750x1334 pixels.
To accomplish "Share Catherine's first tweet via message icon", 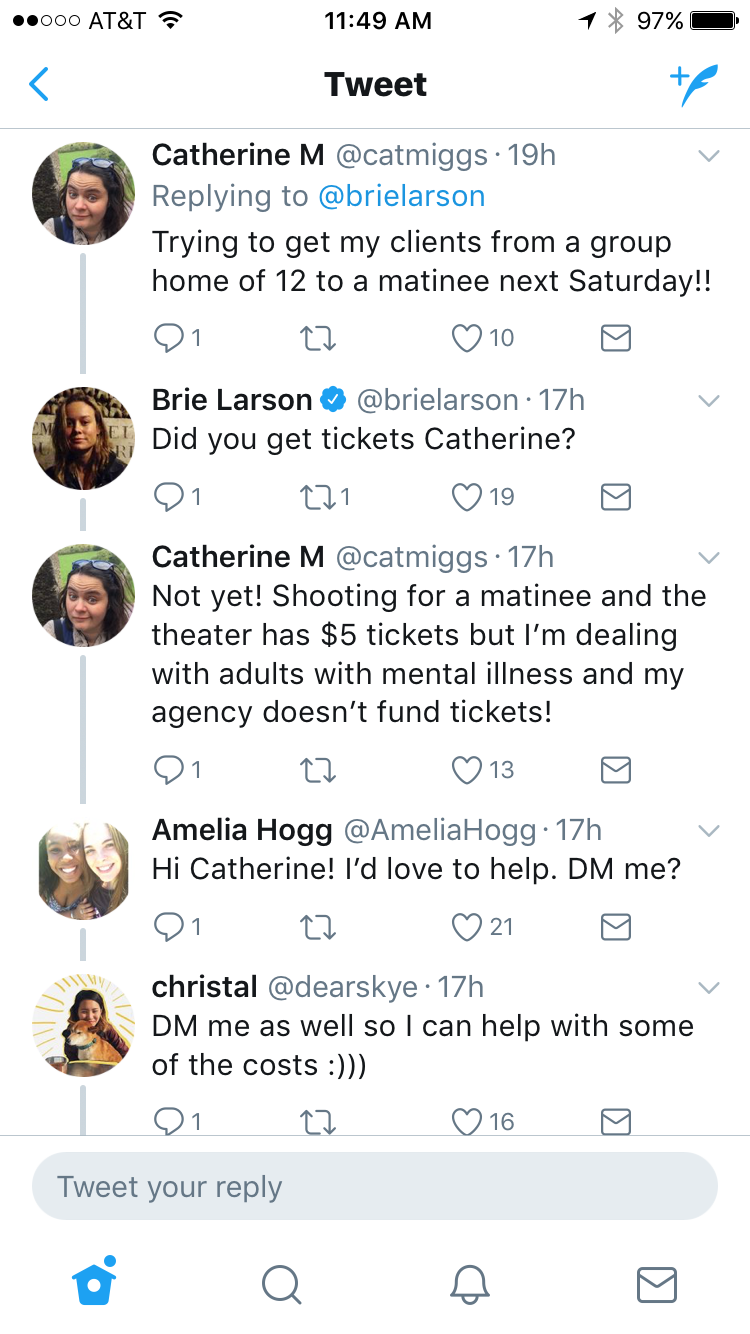I will point(615,339).
